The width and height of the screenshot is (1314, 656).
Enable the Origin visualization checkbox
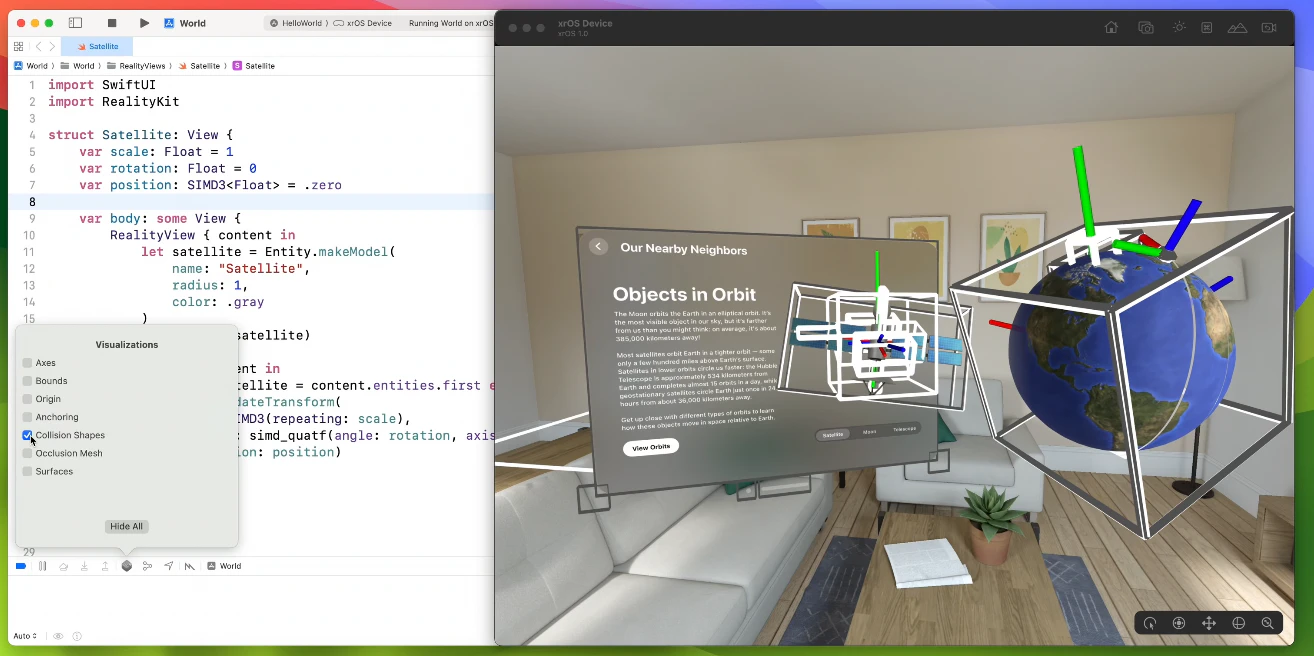[28, 399]
